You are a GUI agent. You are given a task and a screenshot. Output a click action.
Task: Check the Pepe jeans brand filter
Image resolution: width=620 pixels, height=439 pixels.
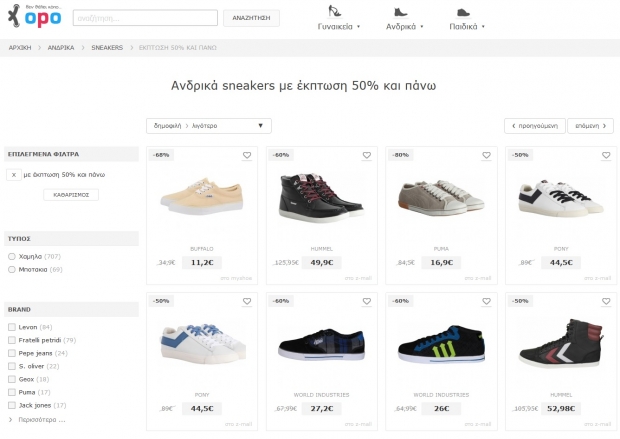click(x=12, y=353)
